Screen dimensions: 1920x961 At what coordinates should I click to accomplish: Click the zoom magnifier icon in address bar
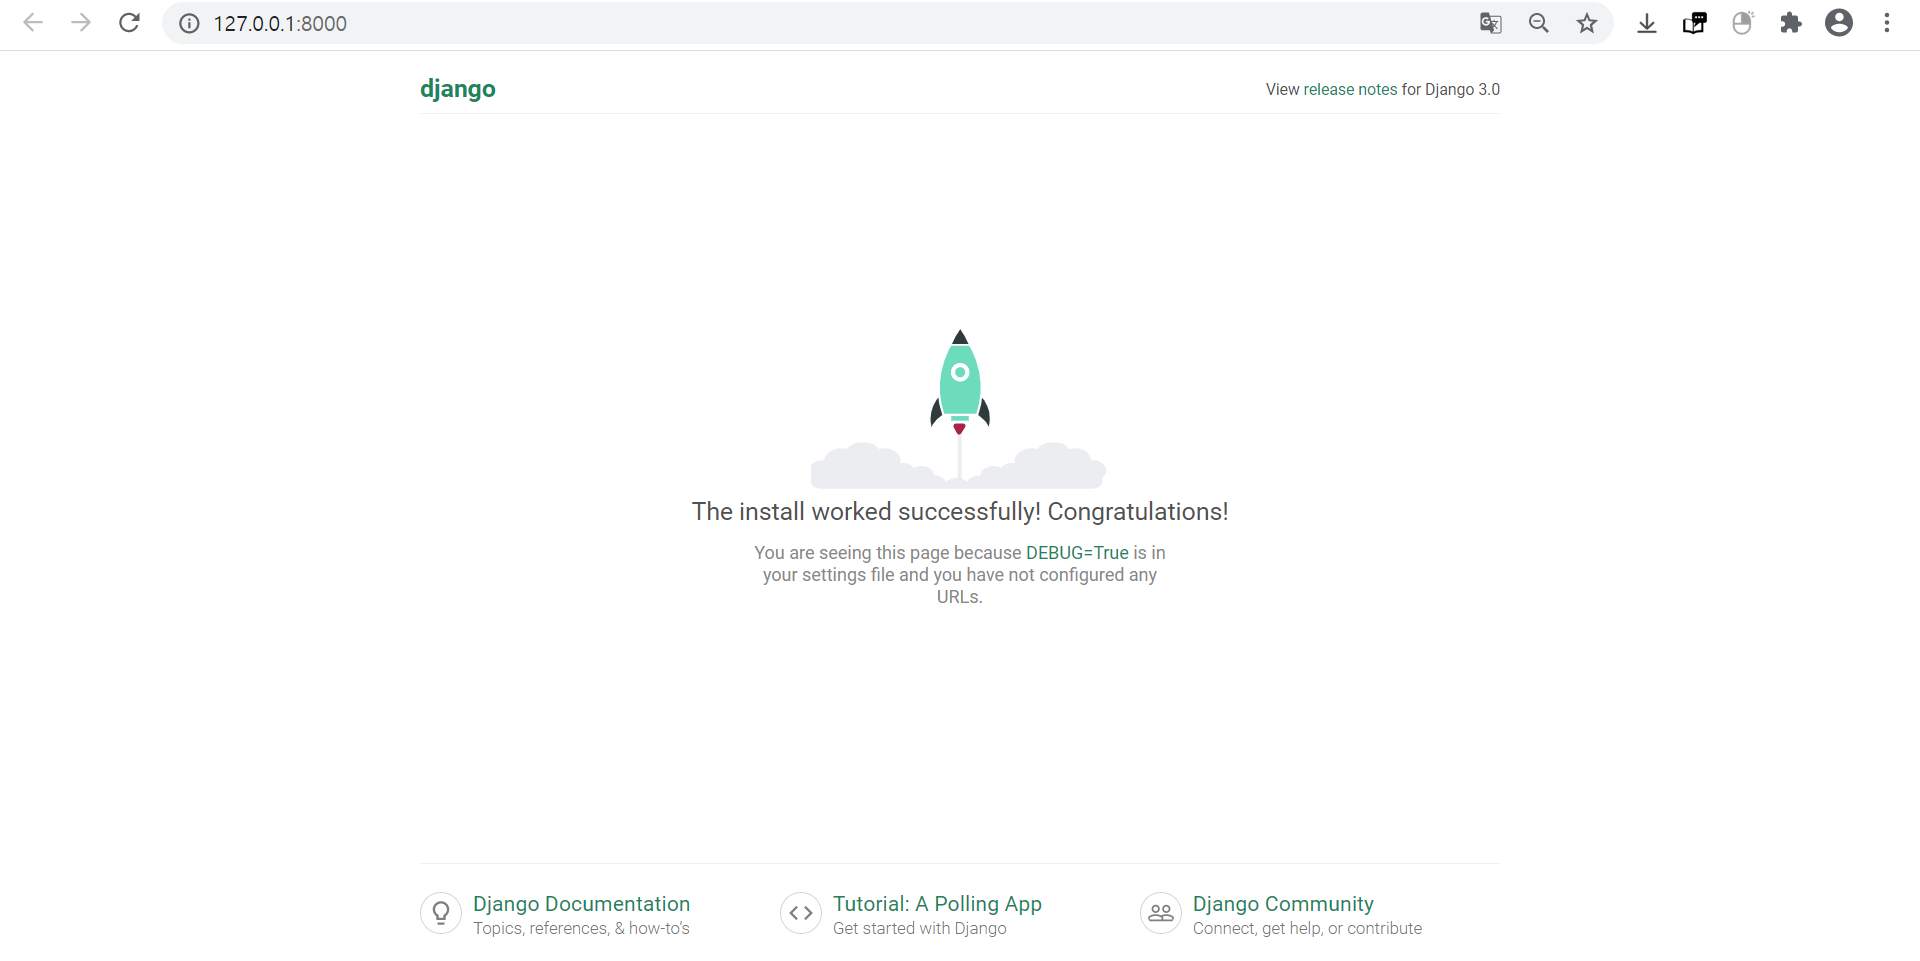click(1539, 23)
